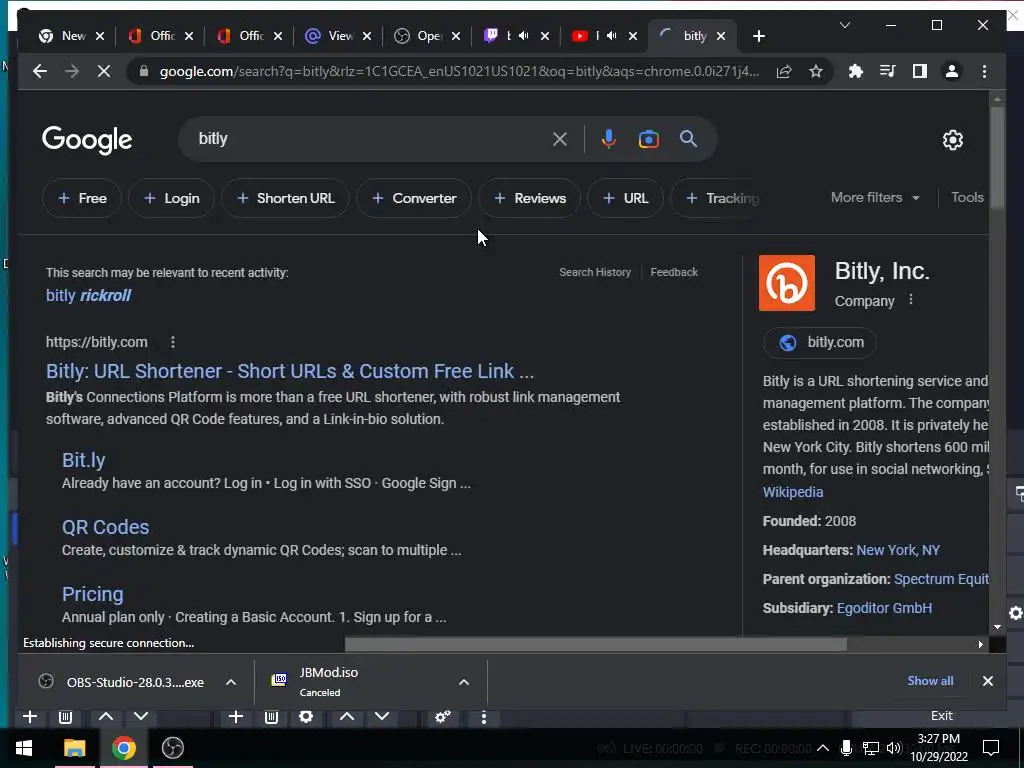Open File Explorer from the taskbar

(74, 748)
